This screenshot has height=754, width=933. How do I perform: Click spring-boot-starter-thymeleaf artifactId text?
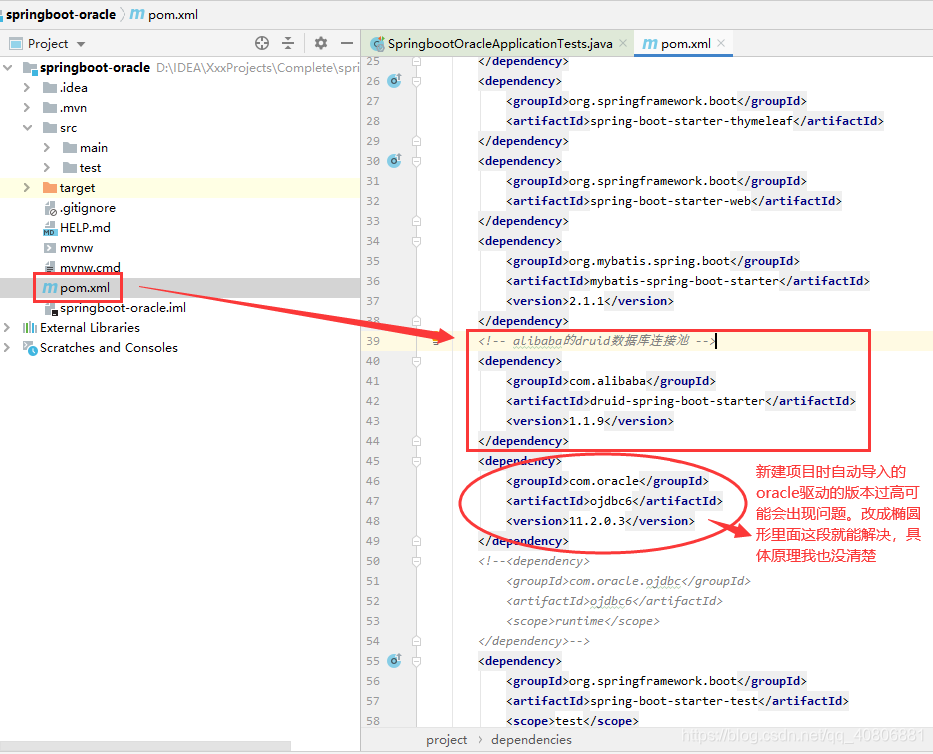click(x=691, y=121)
